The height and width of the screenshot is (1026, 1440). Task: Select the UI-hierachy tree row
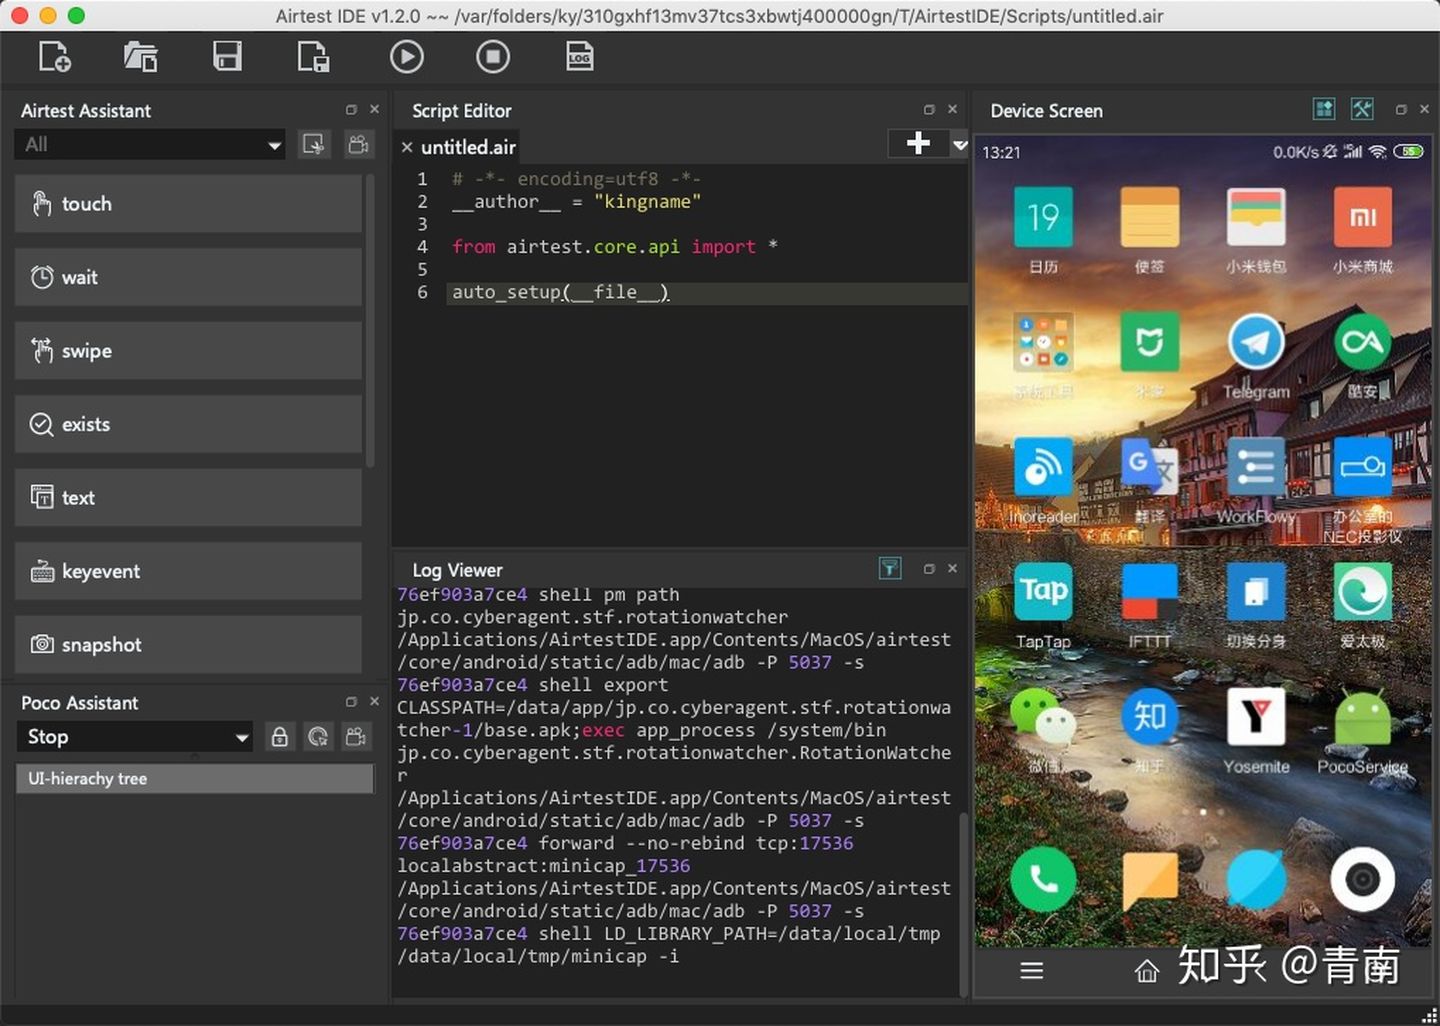tap(194, 779)
